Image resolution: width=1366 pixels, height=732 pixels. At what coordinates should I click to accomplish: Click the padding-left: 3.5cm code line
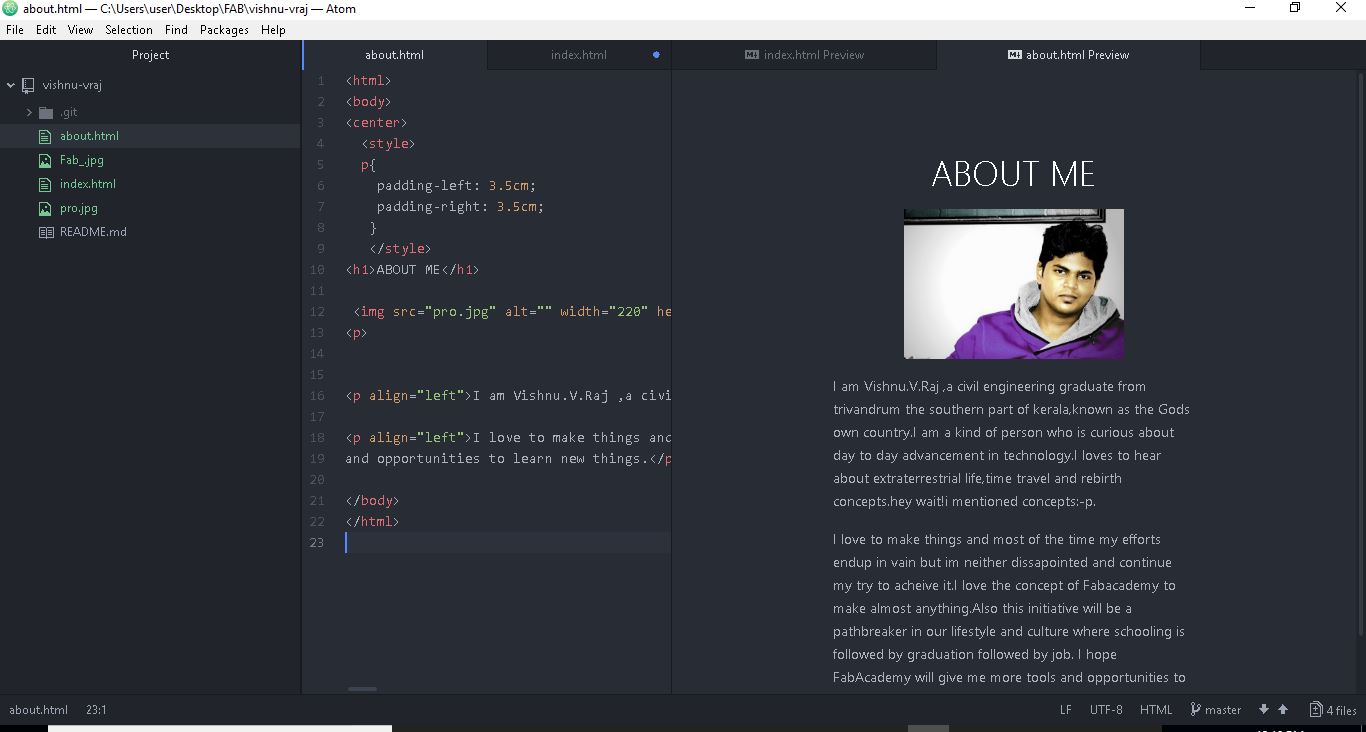pyautogui.click(x=456, y=186)
